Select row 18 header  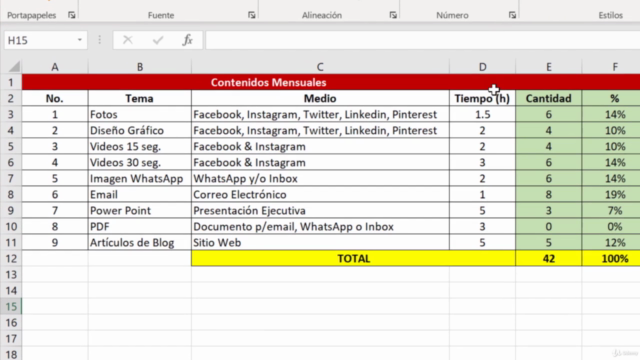pos(11,354)
